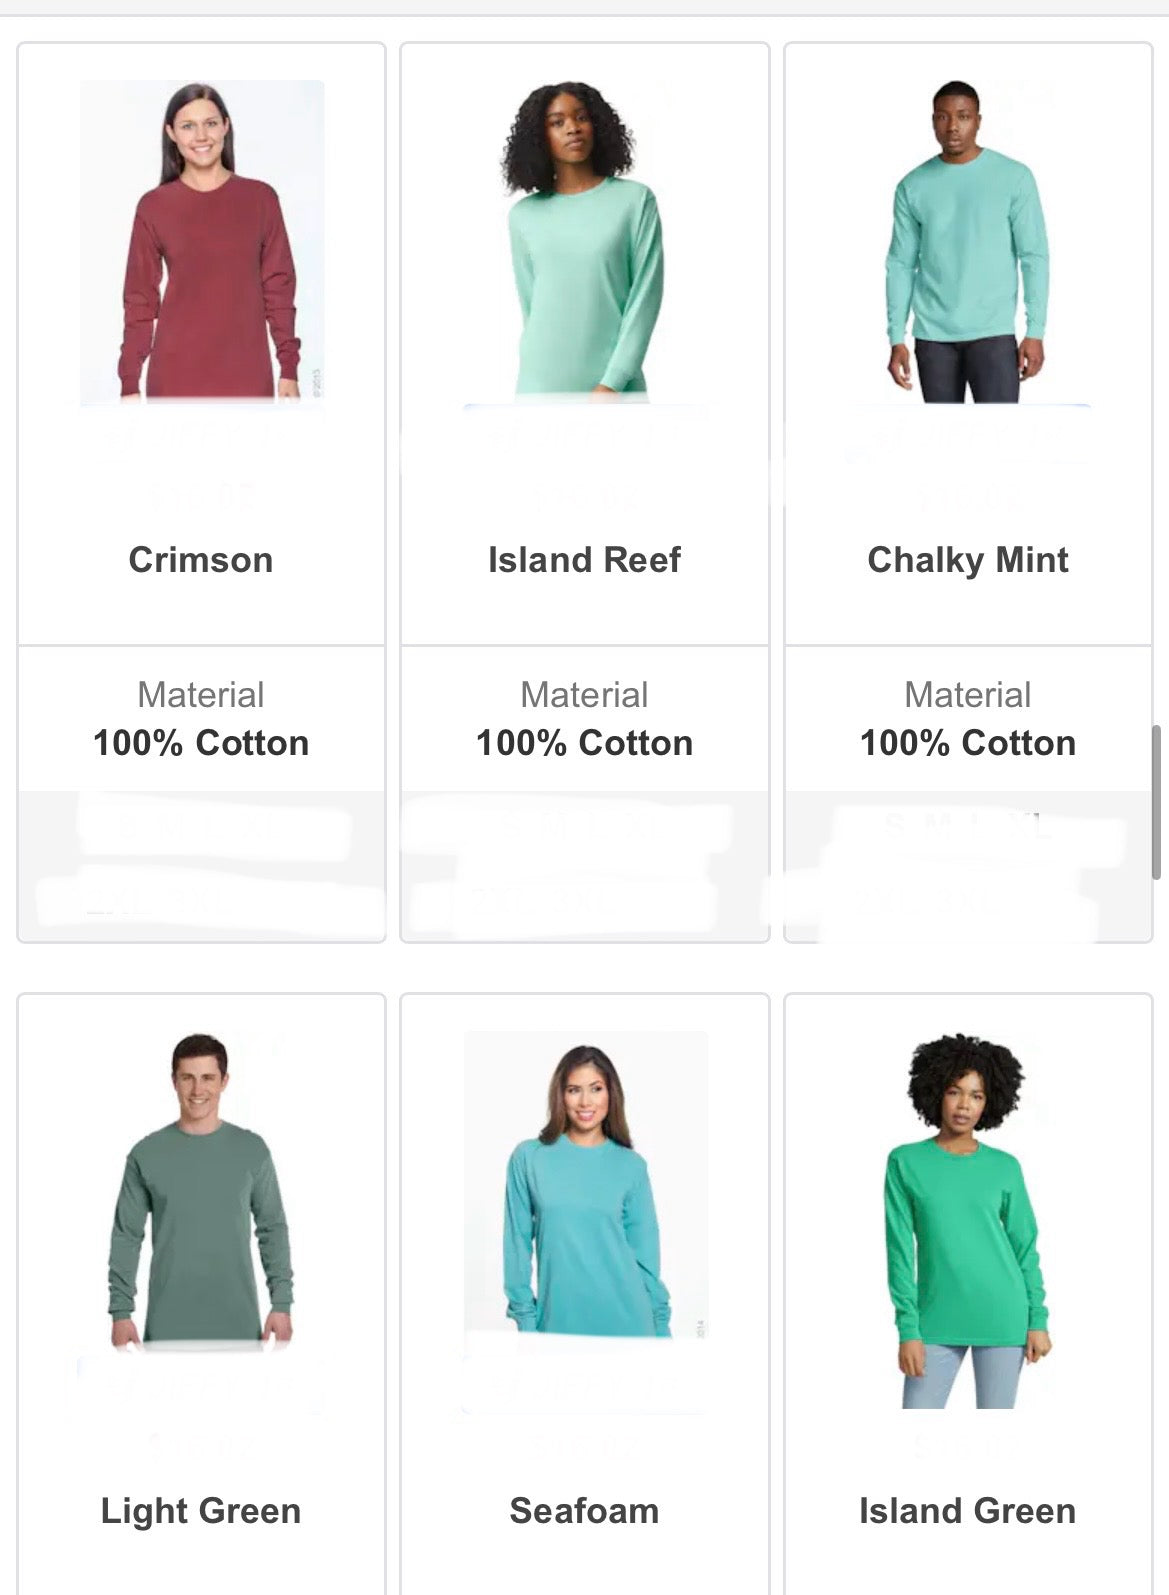The width and height of the screenshot is (1169, 1595).
Task: Click the Island Reef color name link
Action: coord(584,560)
